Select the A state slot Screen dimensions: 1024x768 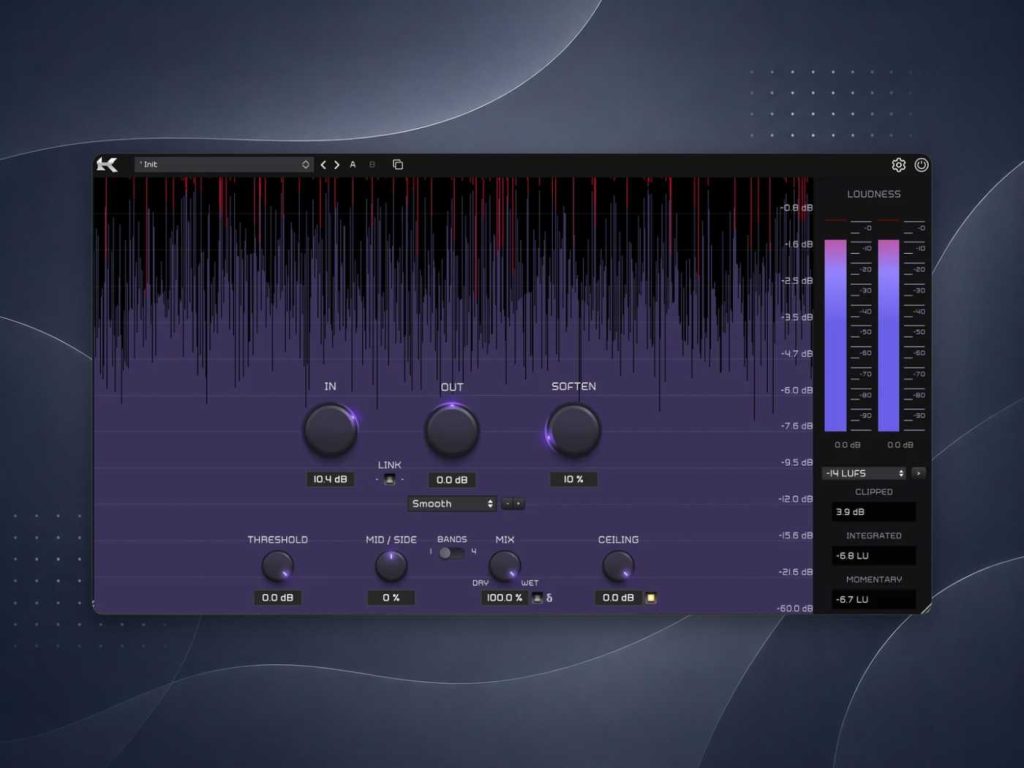[x=353, y=165]
